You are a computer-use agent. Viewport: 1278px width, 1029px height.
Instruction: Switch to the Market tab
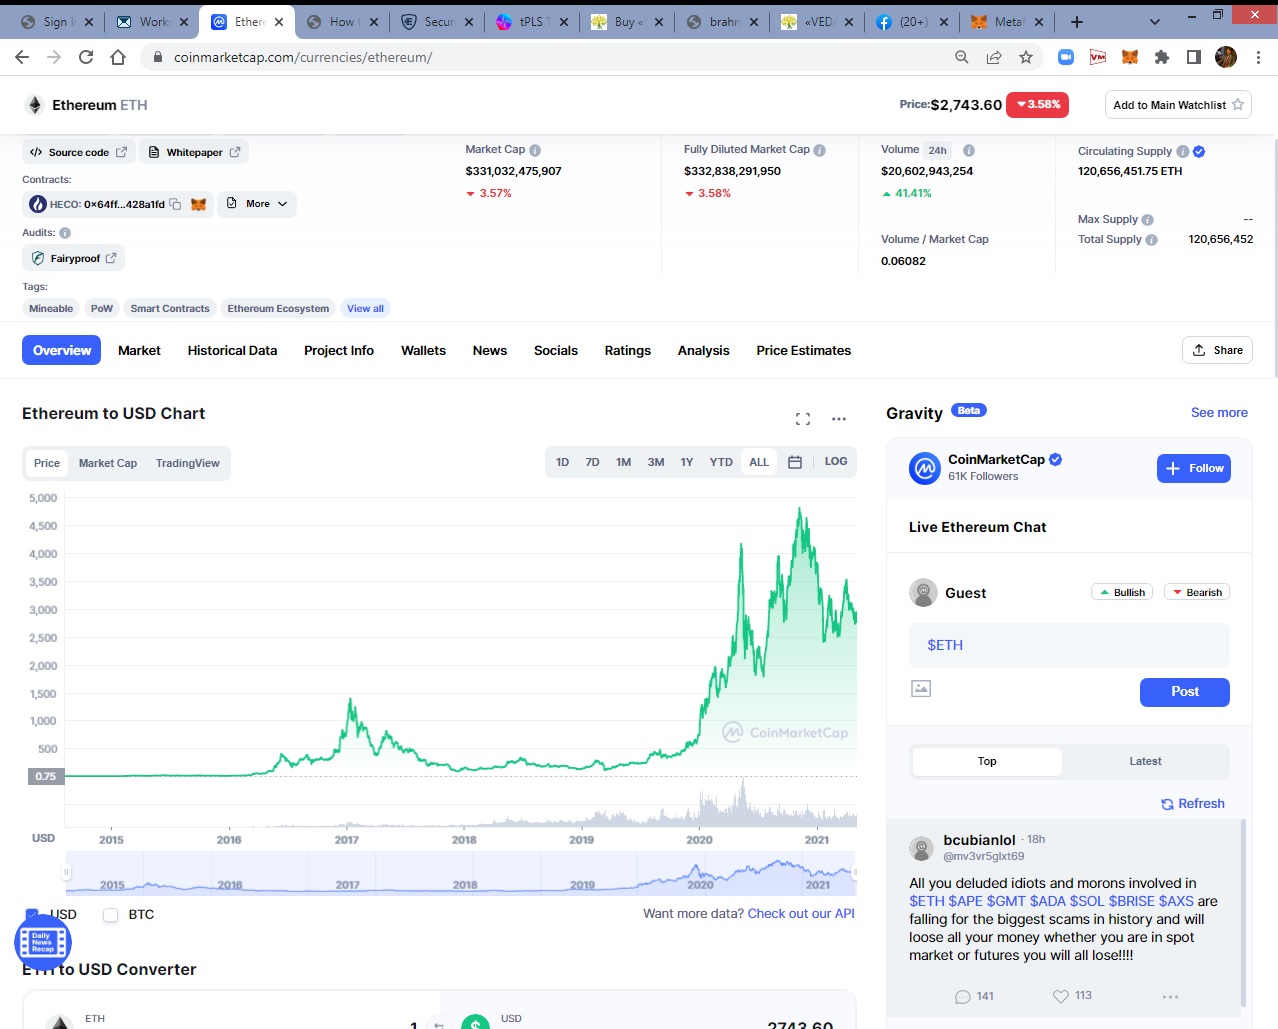pyautogui.click(x=139, y=350)
